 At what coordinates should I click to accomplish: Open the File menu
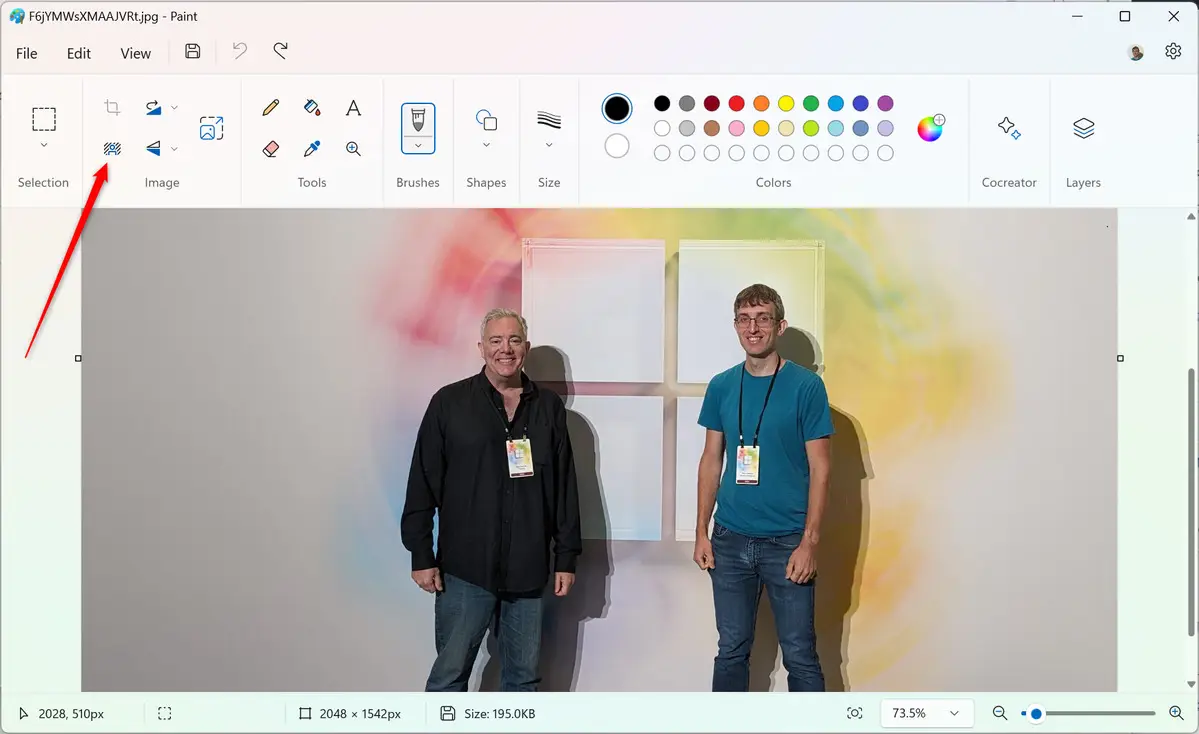(27, 53)
